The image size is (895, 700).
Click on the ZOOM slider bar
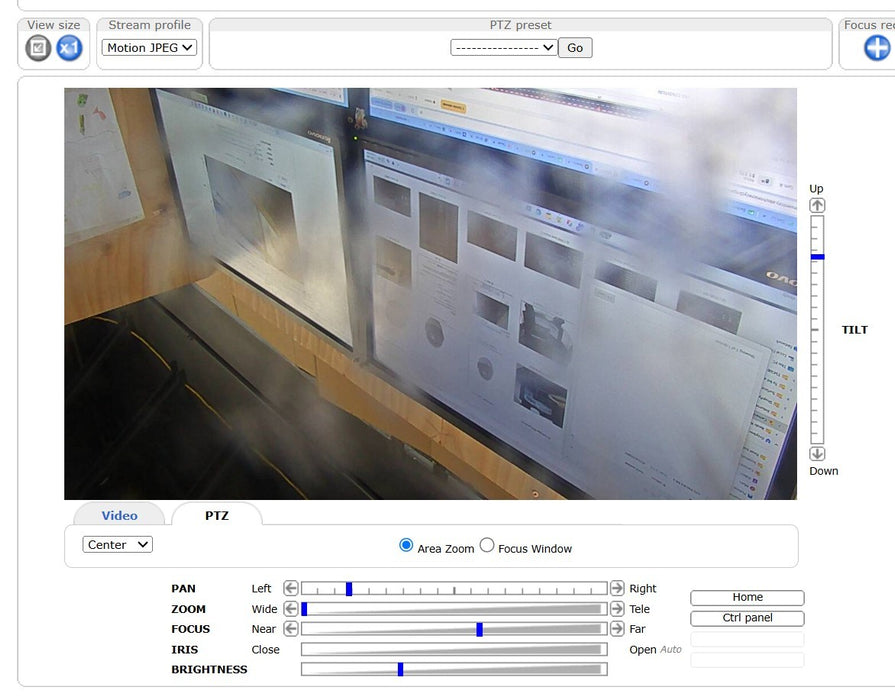tap(454, 609)
